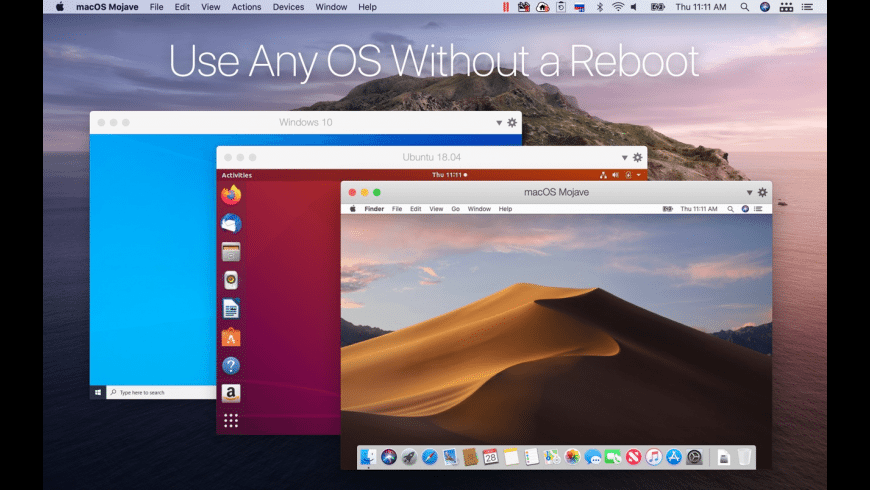This screenshot has height=490, width=870.
Task: Expand macOS Mojave window dropdown triangle
Action: [x=749, y=193]
